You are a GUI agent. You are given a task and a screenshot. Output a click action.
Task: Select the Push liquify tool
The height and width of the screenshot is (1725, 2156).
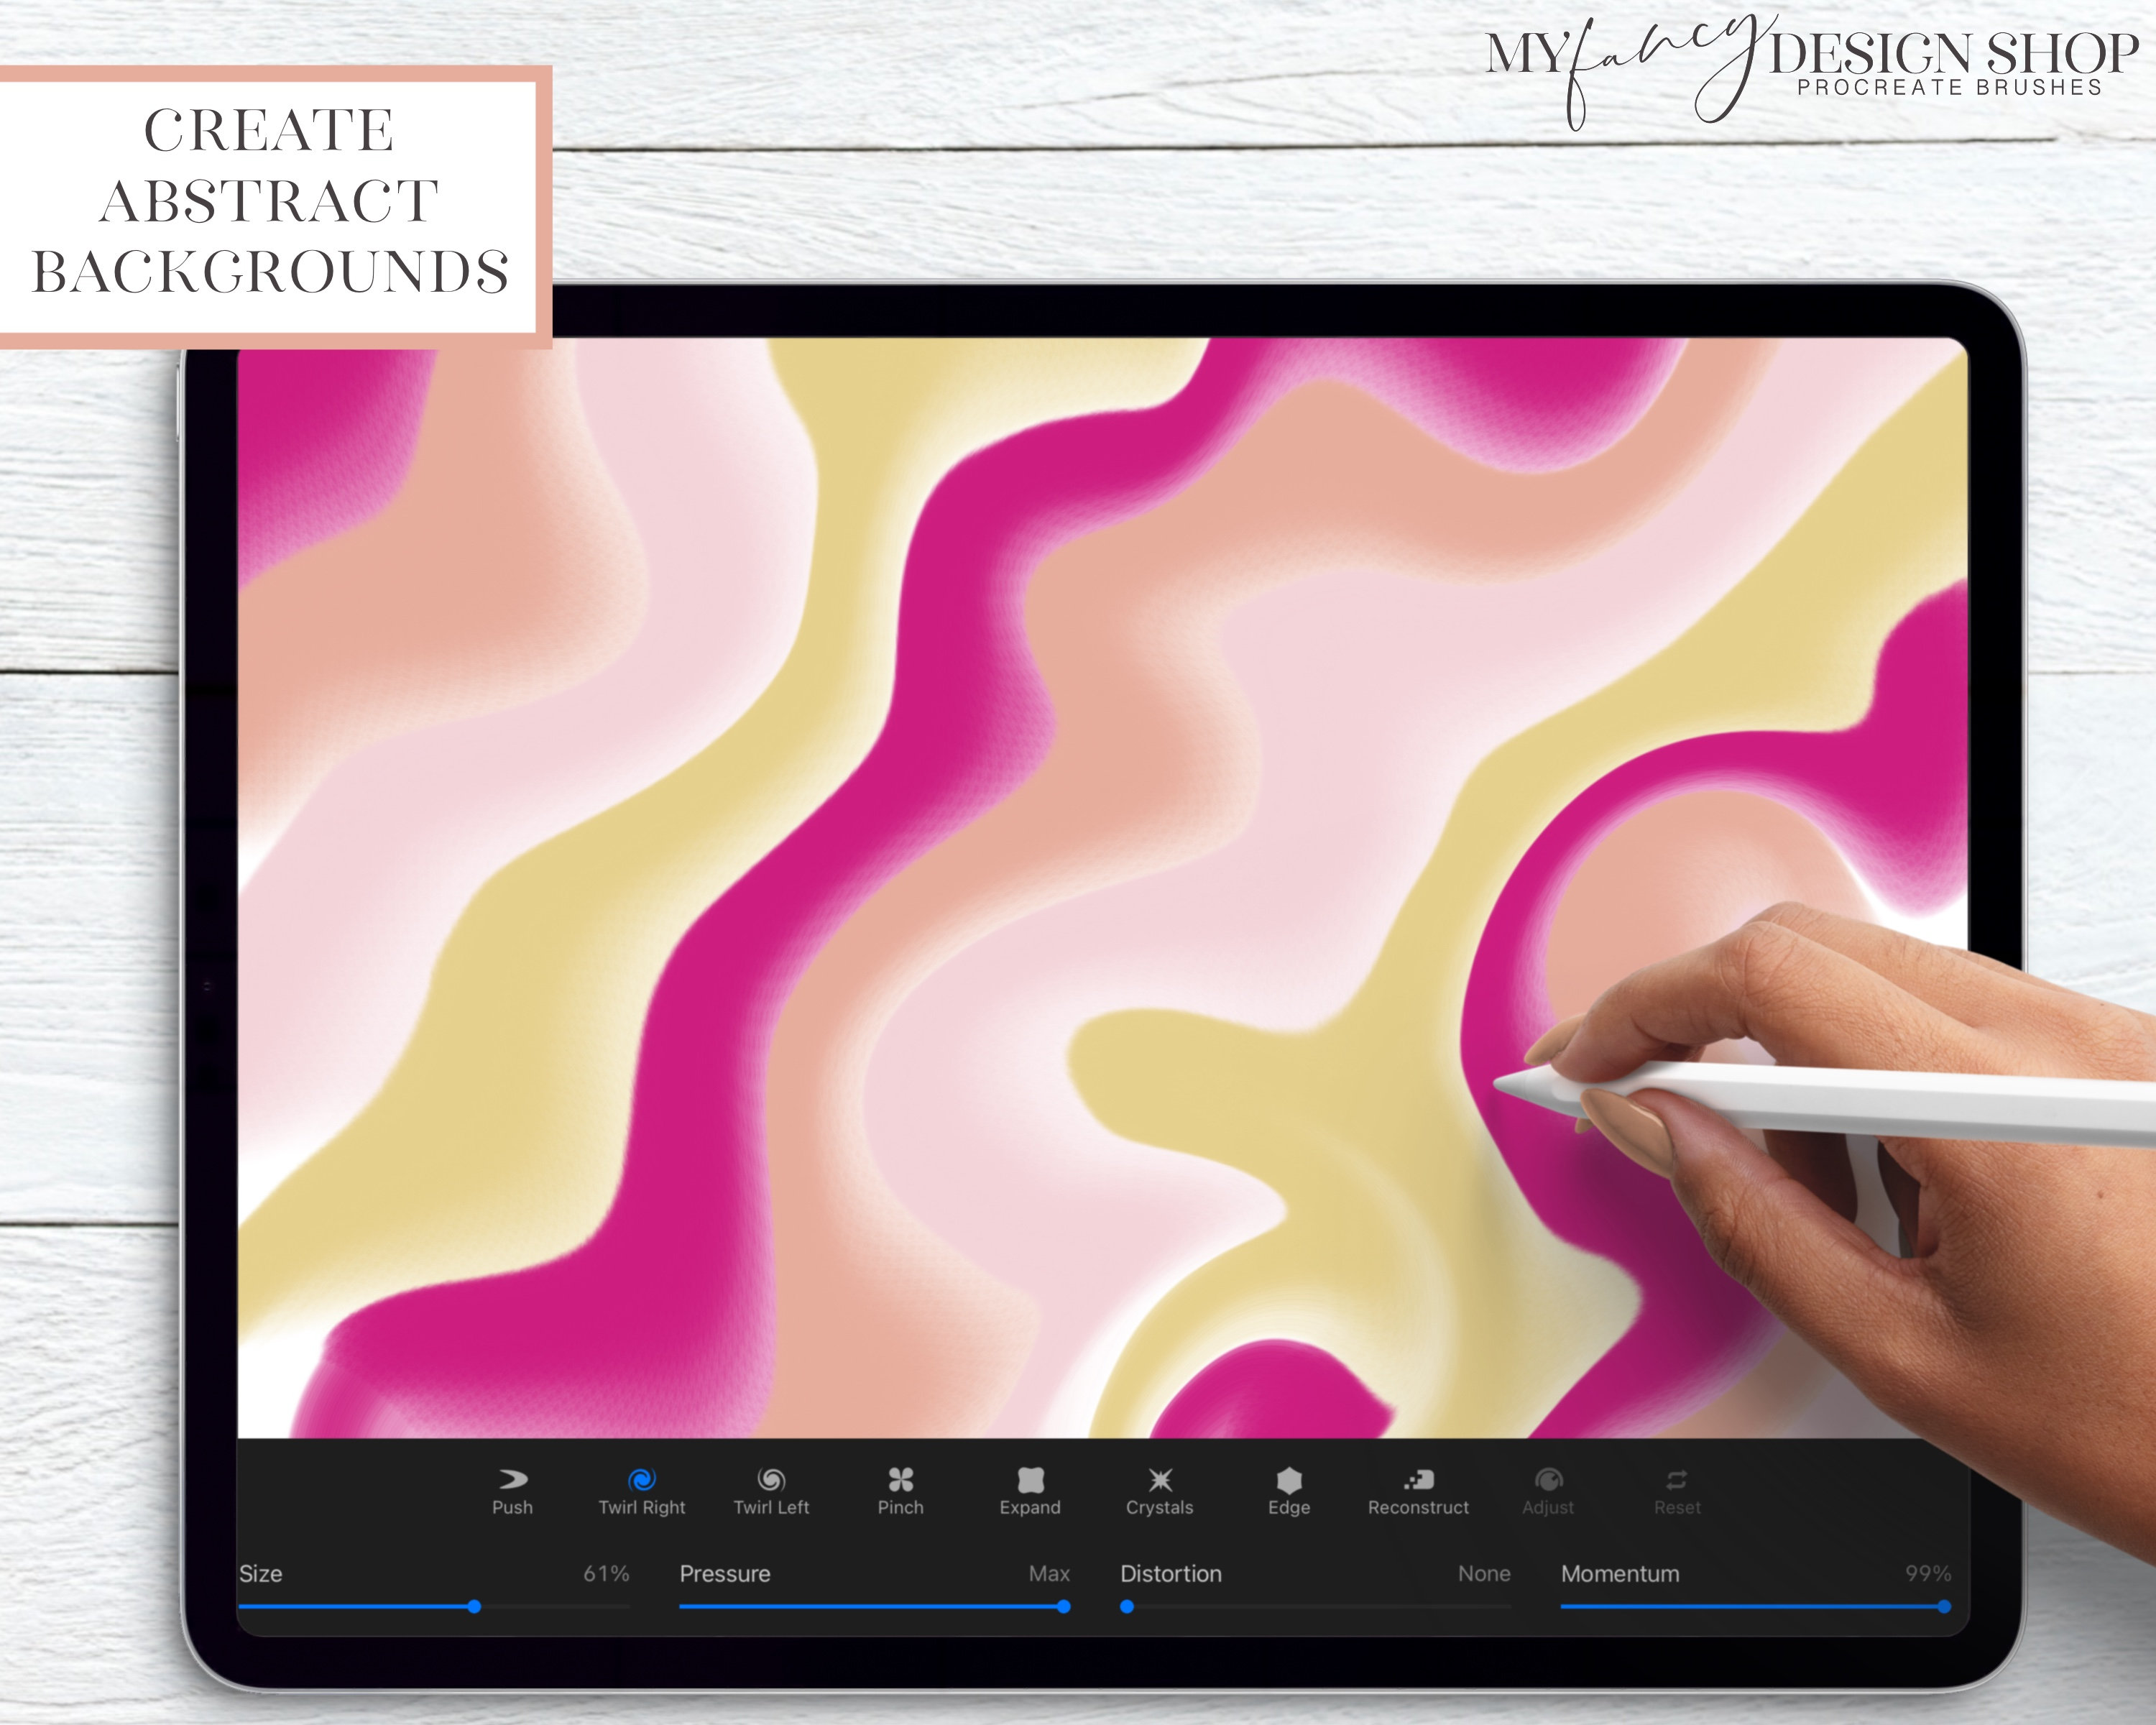tap(512, 1491)
